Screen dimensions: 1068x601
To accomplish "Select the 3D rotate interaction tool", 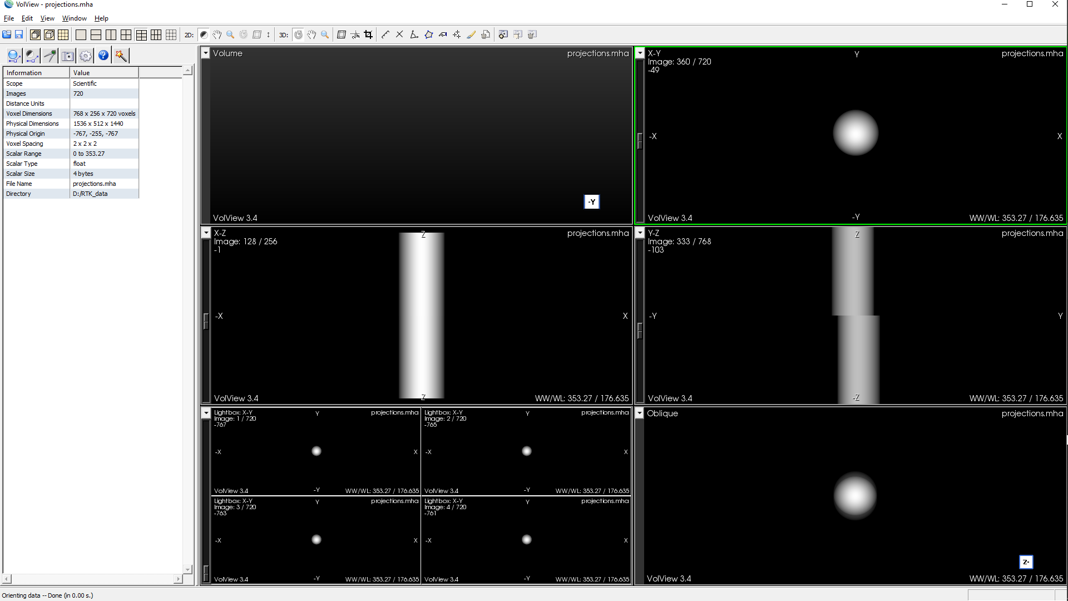I will tap(298, 35).
